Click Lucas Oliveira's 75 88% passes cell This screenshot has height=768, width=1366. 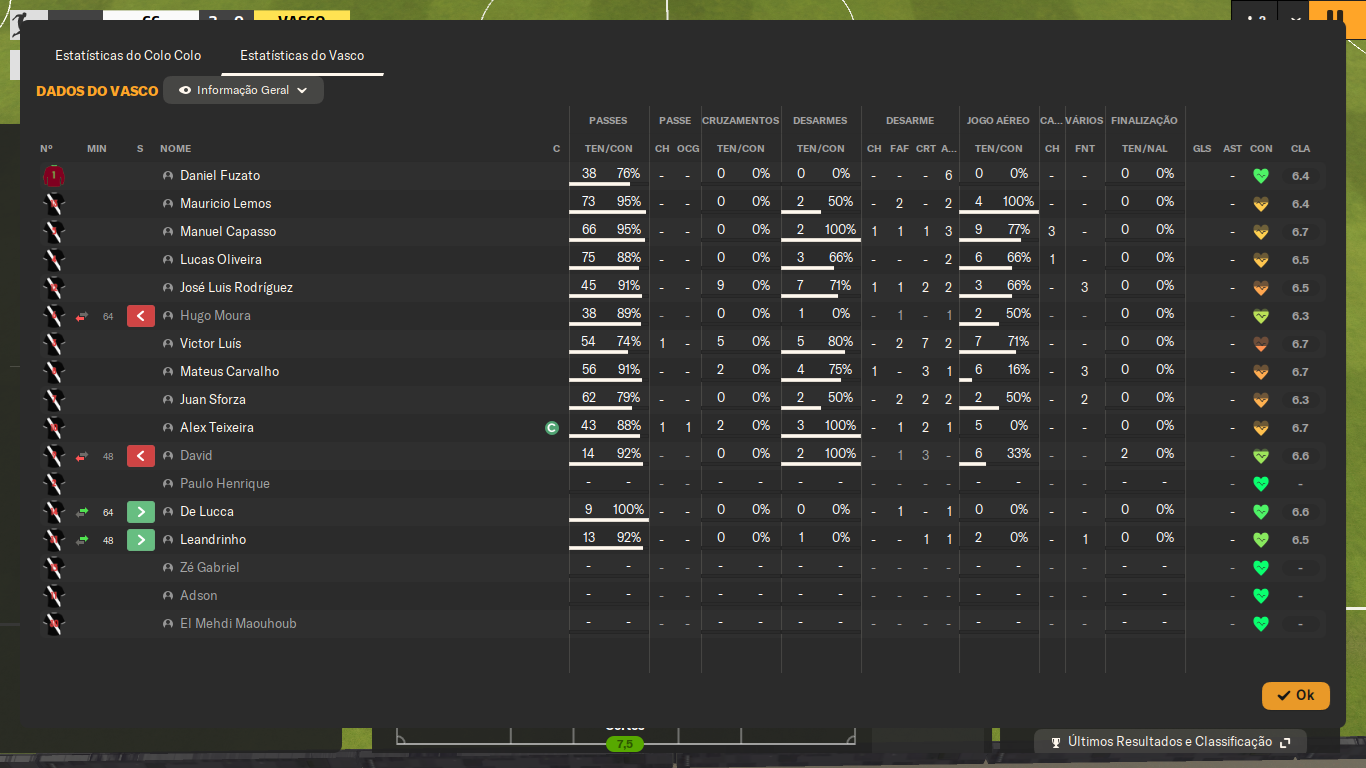[x=609, y=259]
